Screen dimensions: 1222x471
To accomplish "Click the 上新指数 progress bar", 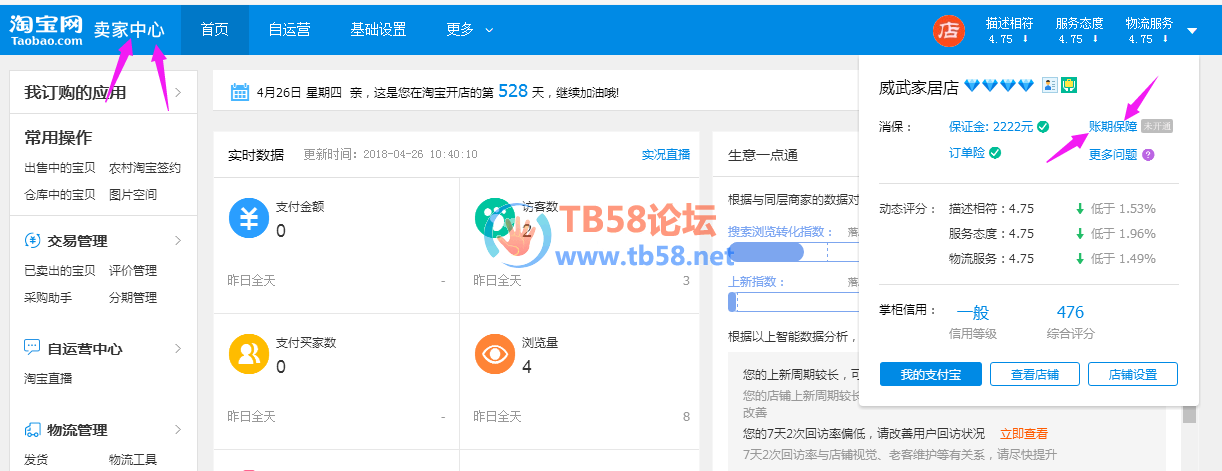I will (x=793, y=302).
